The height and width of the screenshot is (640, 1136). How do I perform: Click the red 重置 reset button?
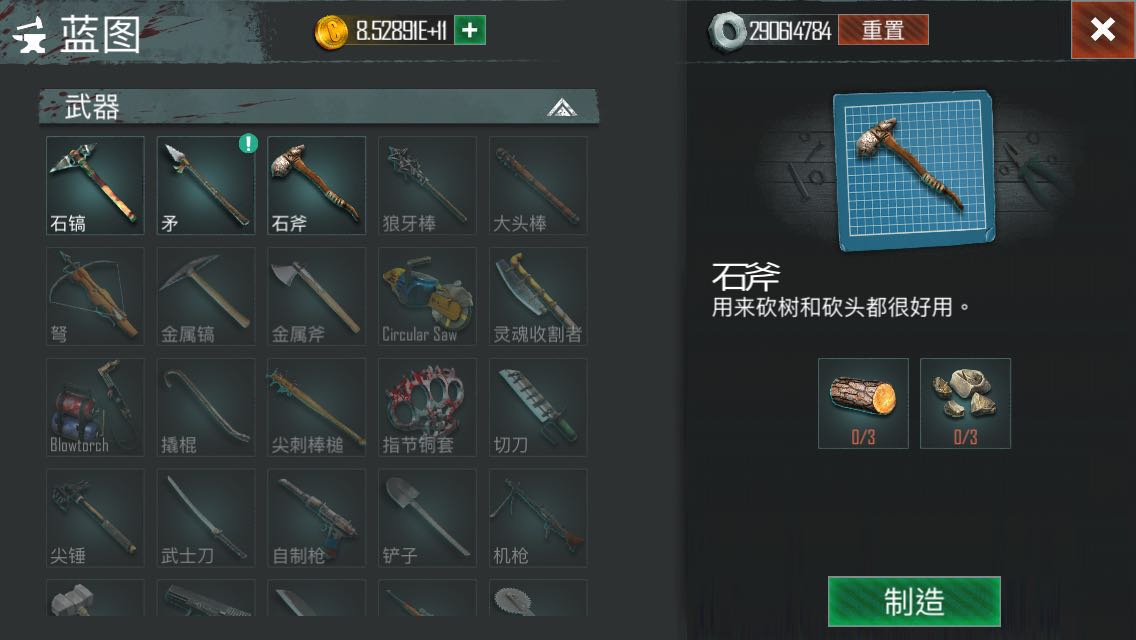(883, 30)
